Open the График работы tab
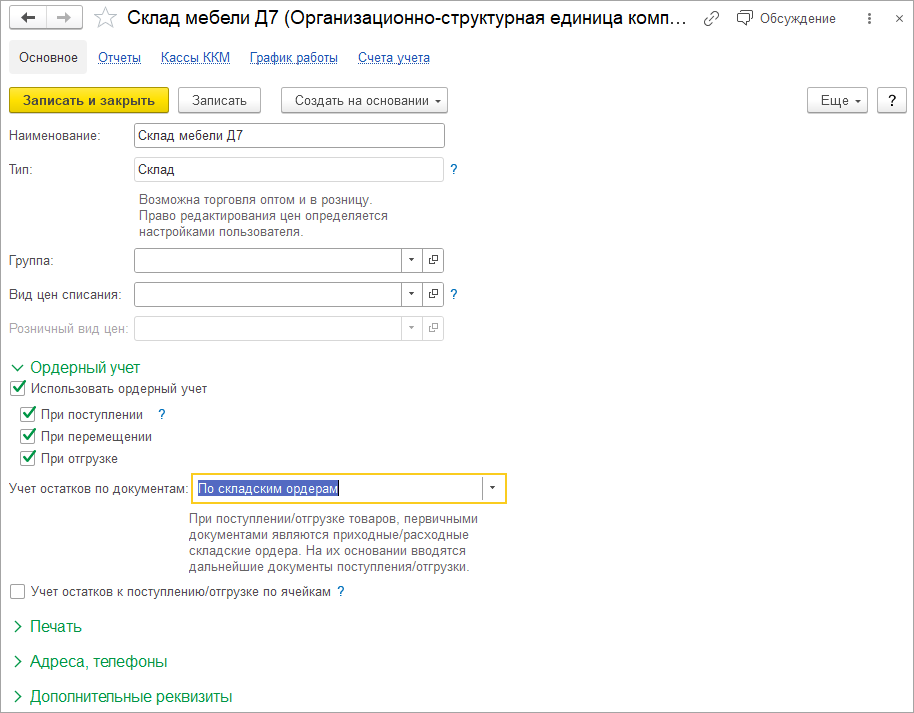This screenshot has height=713, width=914. point(293,58)
